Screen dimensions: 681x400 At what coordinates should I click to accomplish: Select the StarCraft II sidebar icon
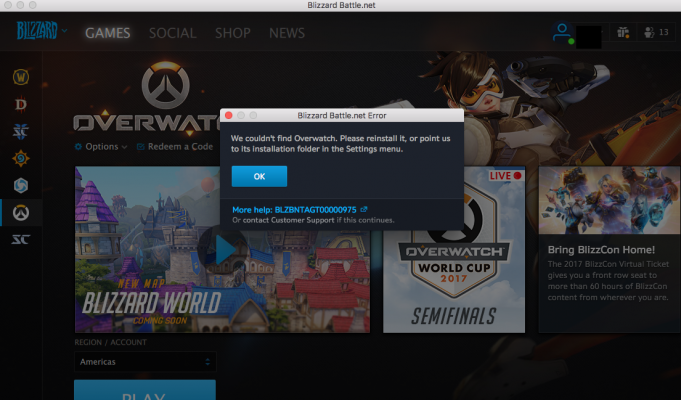21,131
